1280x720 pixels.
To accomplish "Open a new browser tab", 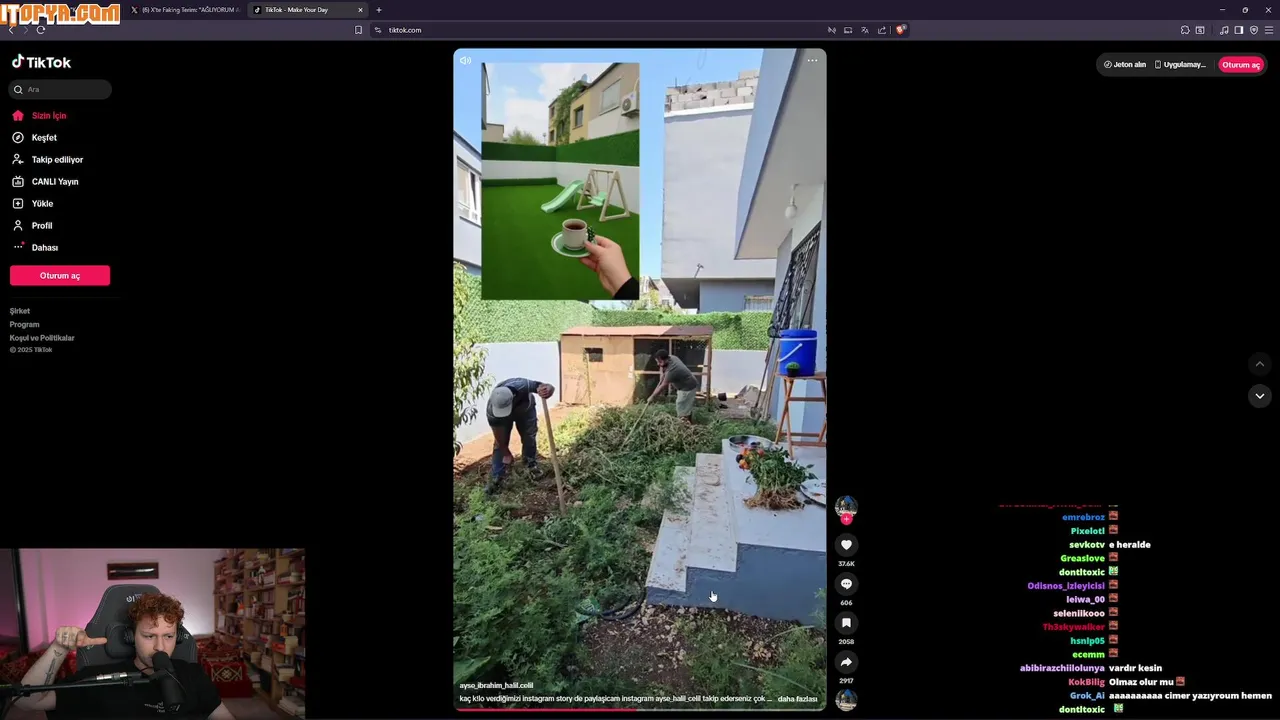I will pos(379,10).
